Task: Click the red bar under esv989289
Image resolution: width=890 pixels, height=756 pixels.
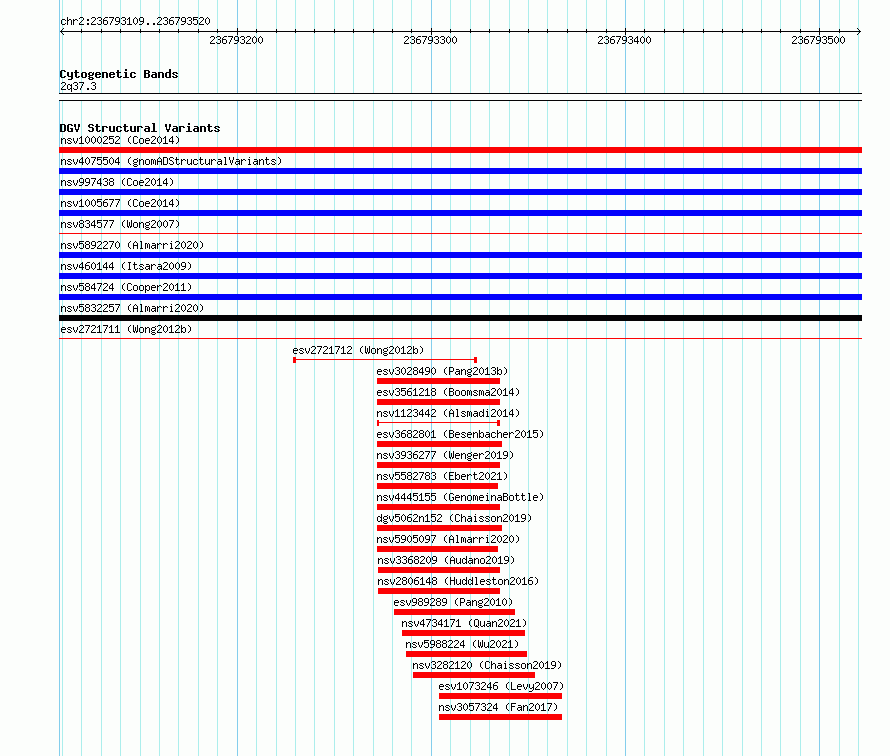Action: point(454,612)
